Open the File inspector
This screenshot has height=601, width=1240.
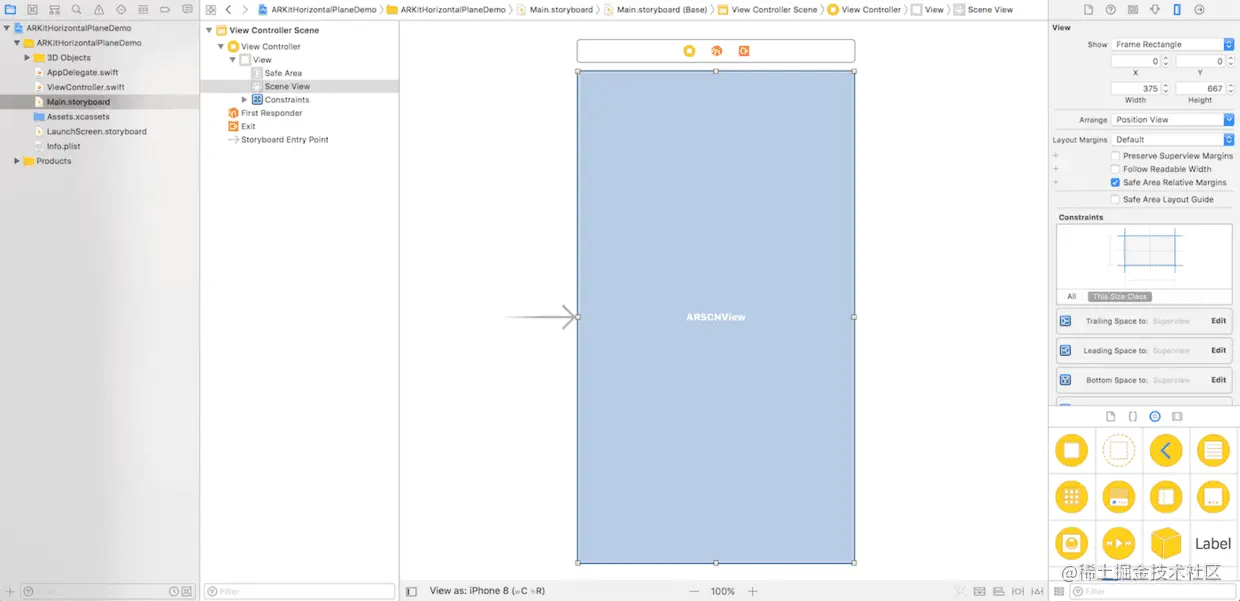pos(1089,9)
